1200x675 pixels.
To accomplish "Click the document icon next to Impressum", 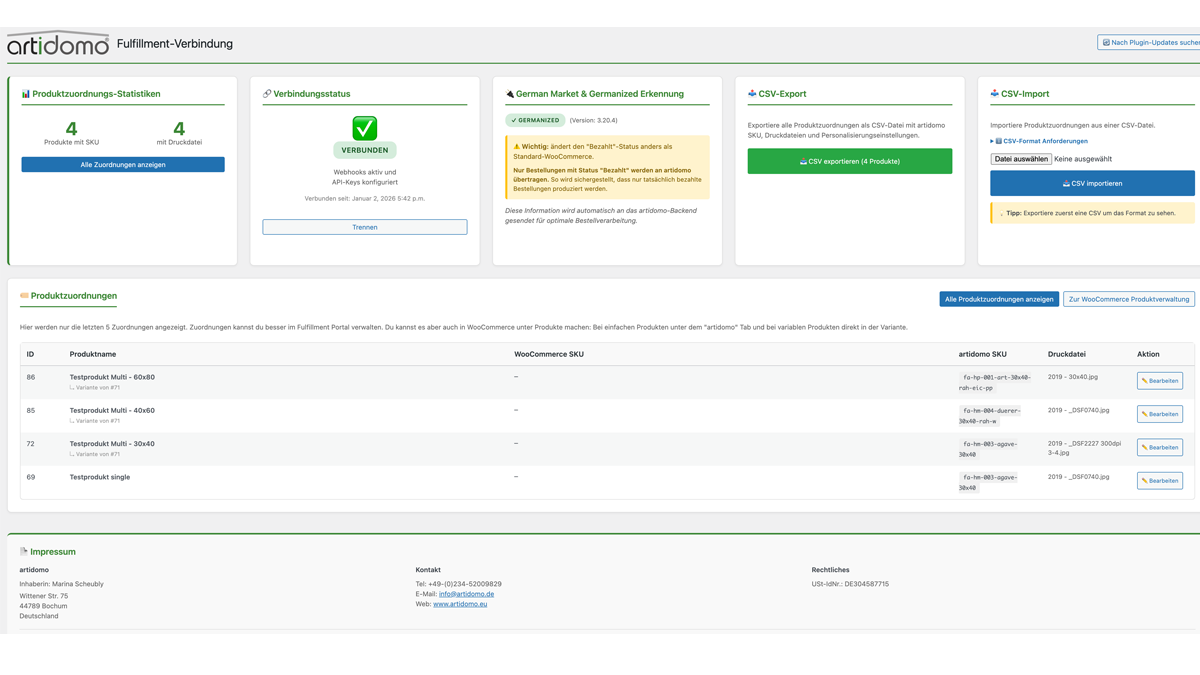I will [25, 551].
